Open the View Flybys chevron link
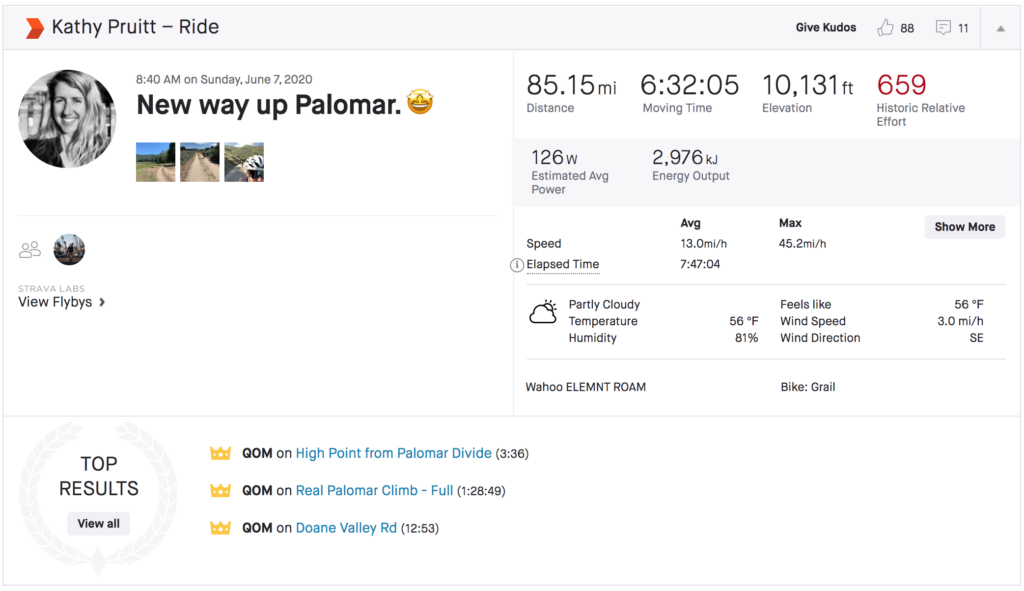 (x=61, y=302)
